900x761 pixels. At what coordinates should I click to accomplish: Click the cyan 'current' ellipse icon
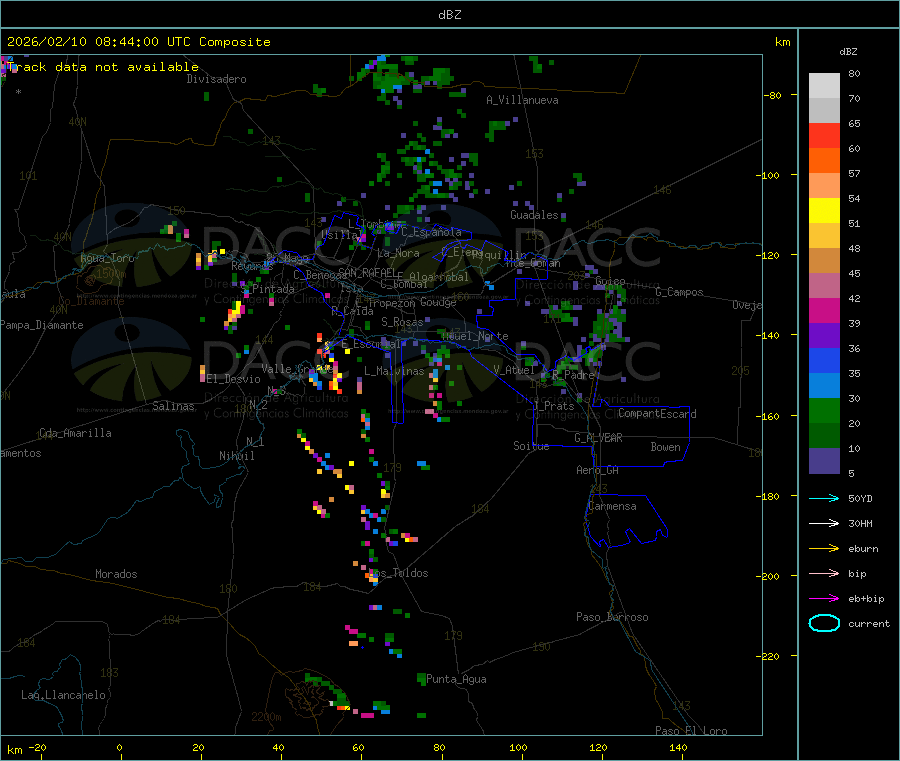pos(824,623)
